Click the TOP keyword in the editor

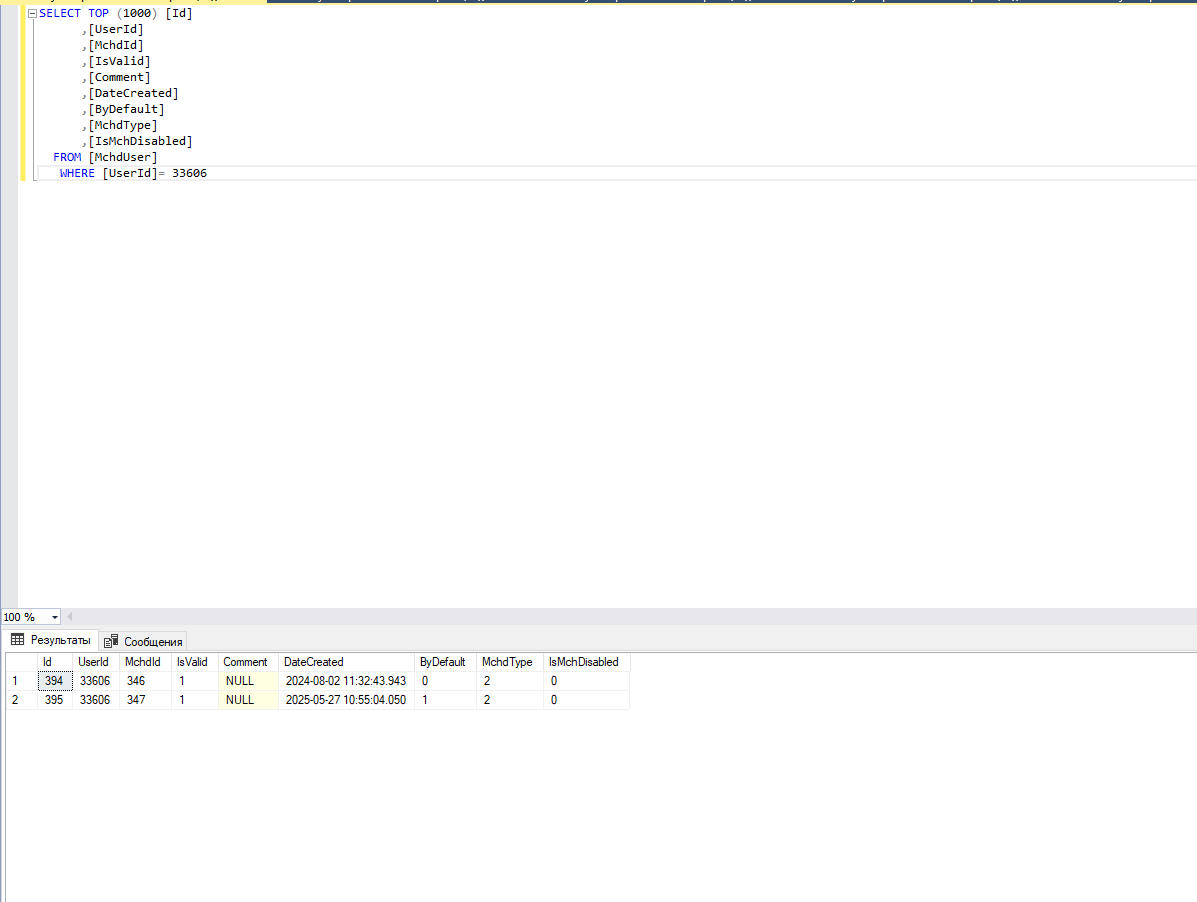click(98, 14)
